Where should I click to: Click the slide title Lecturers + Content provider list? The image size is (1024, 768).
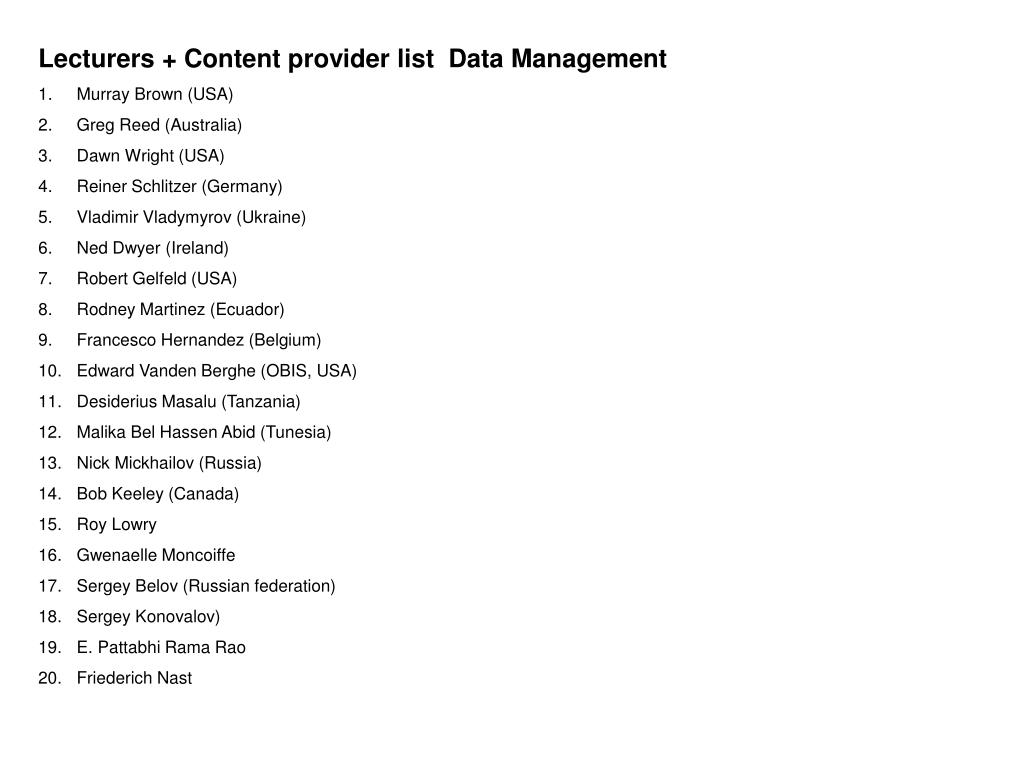pos(353,59)
